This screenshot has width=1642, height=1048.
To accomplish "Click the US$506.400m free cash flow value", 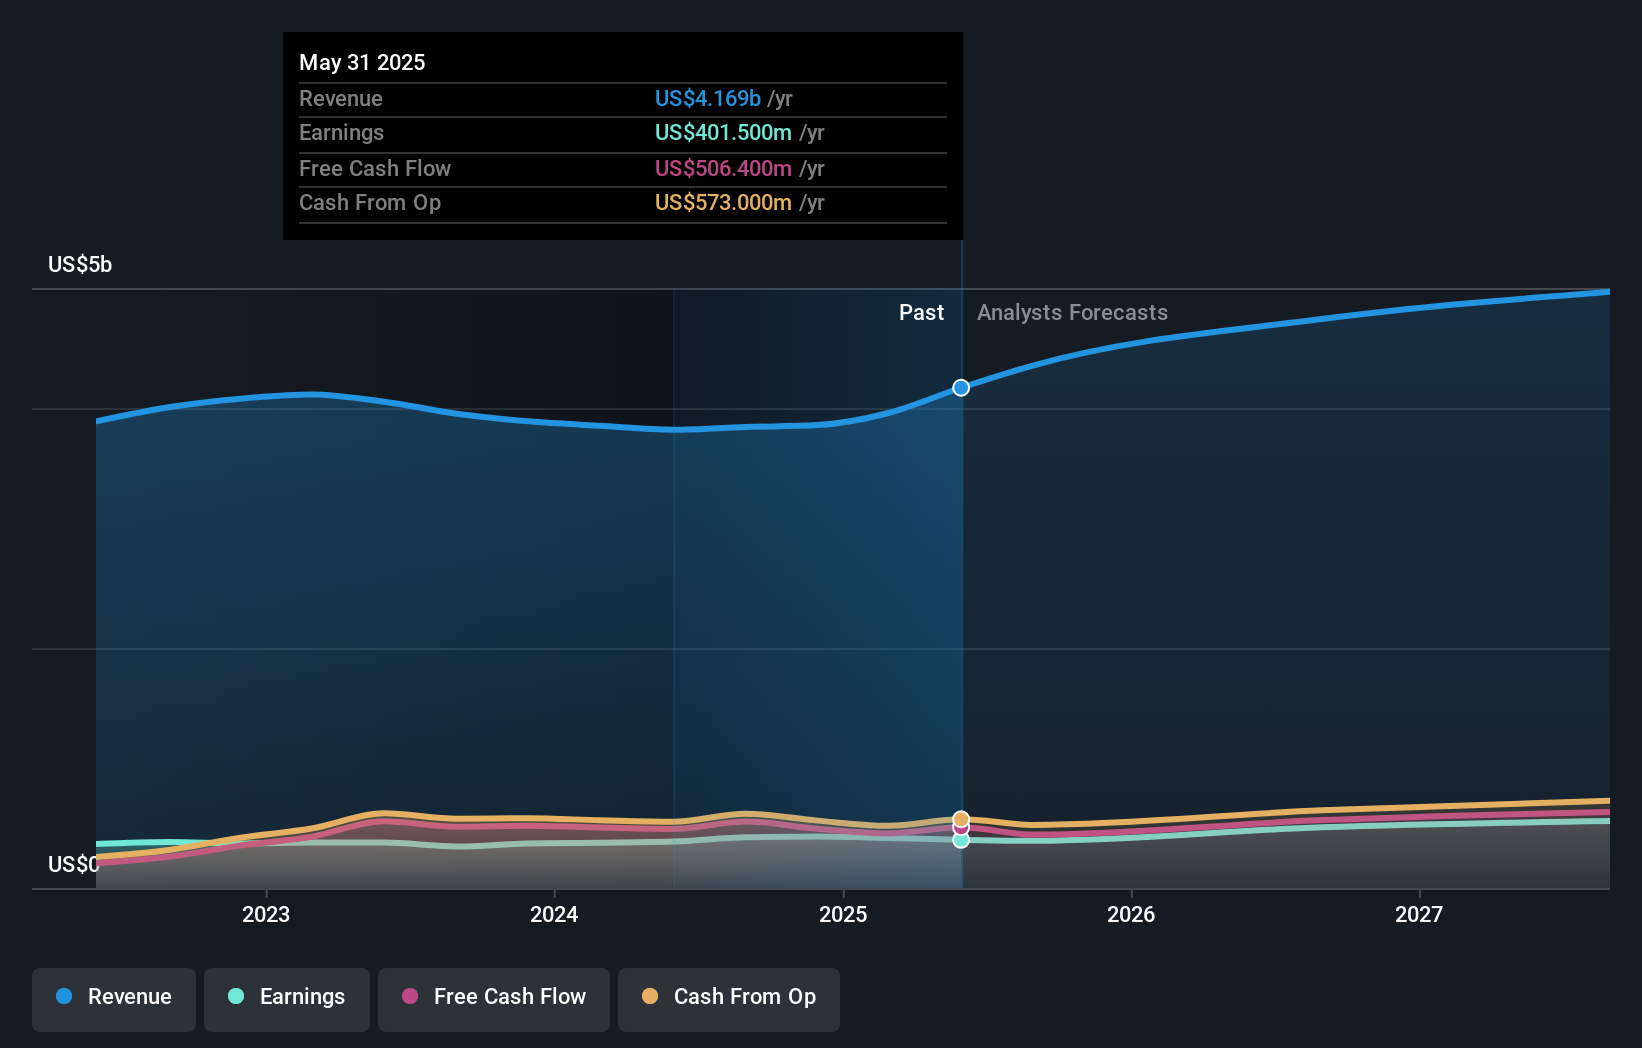I will pos(723,168).
